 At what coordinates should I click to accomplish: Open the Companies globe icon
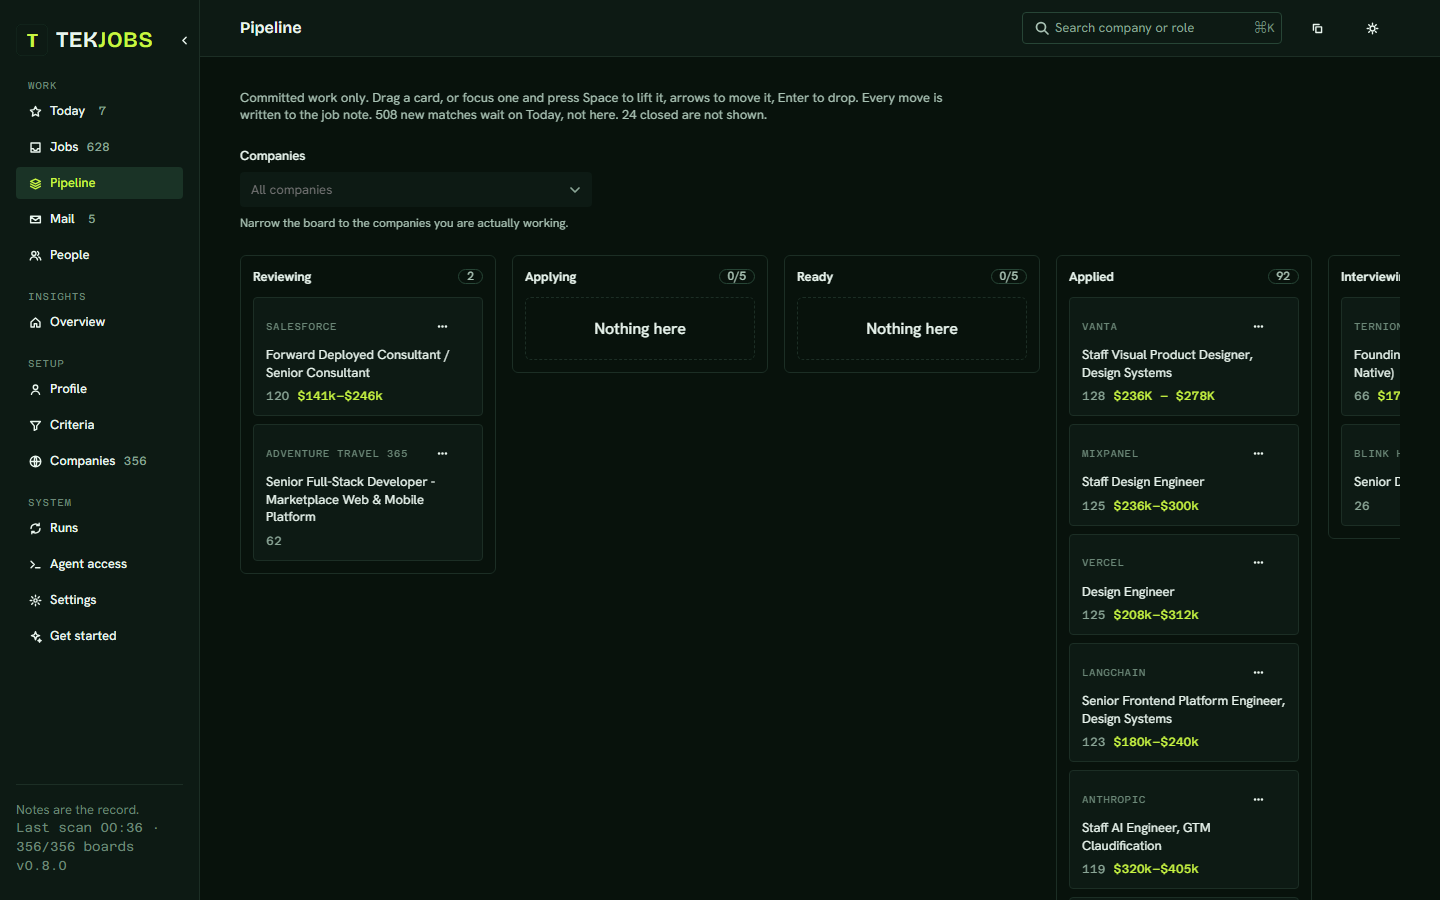35,461
